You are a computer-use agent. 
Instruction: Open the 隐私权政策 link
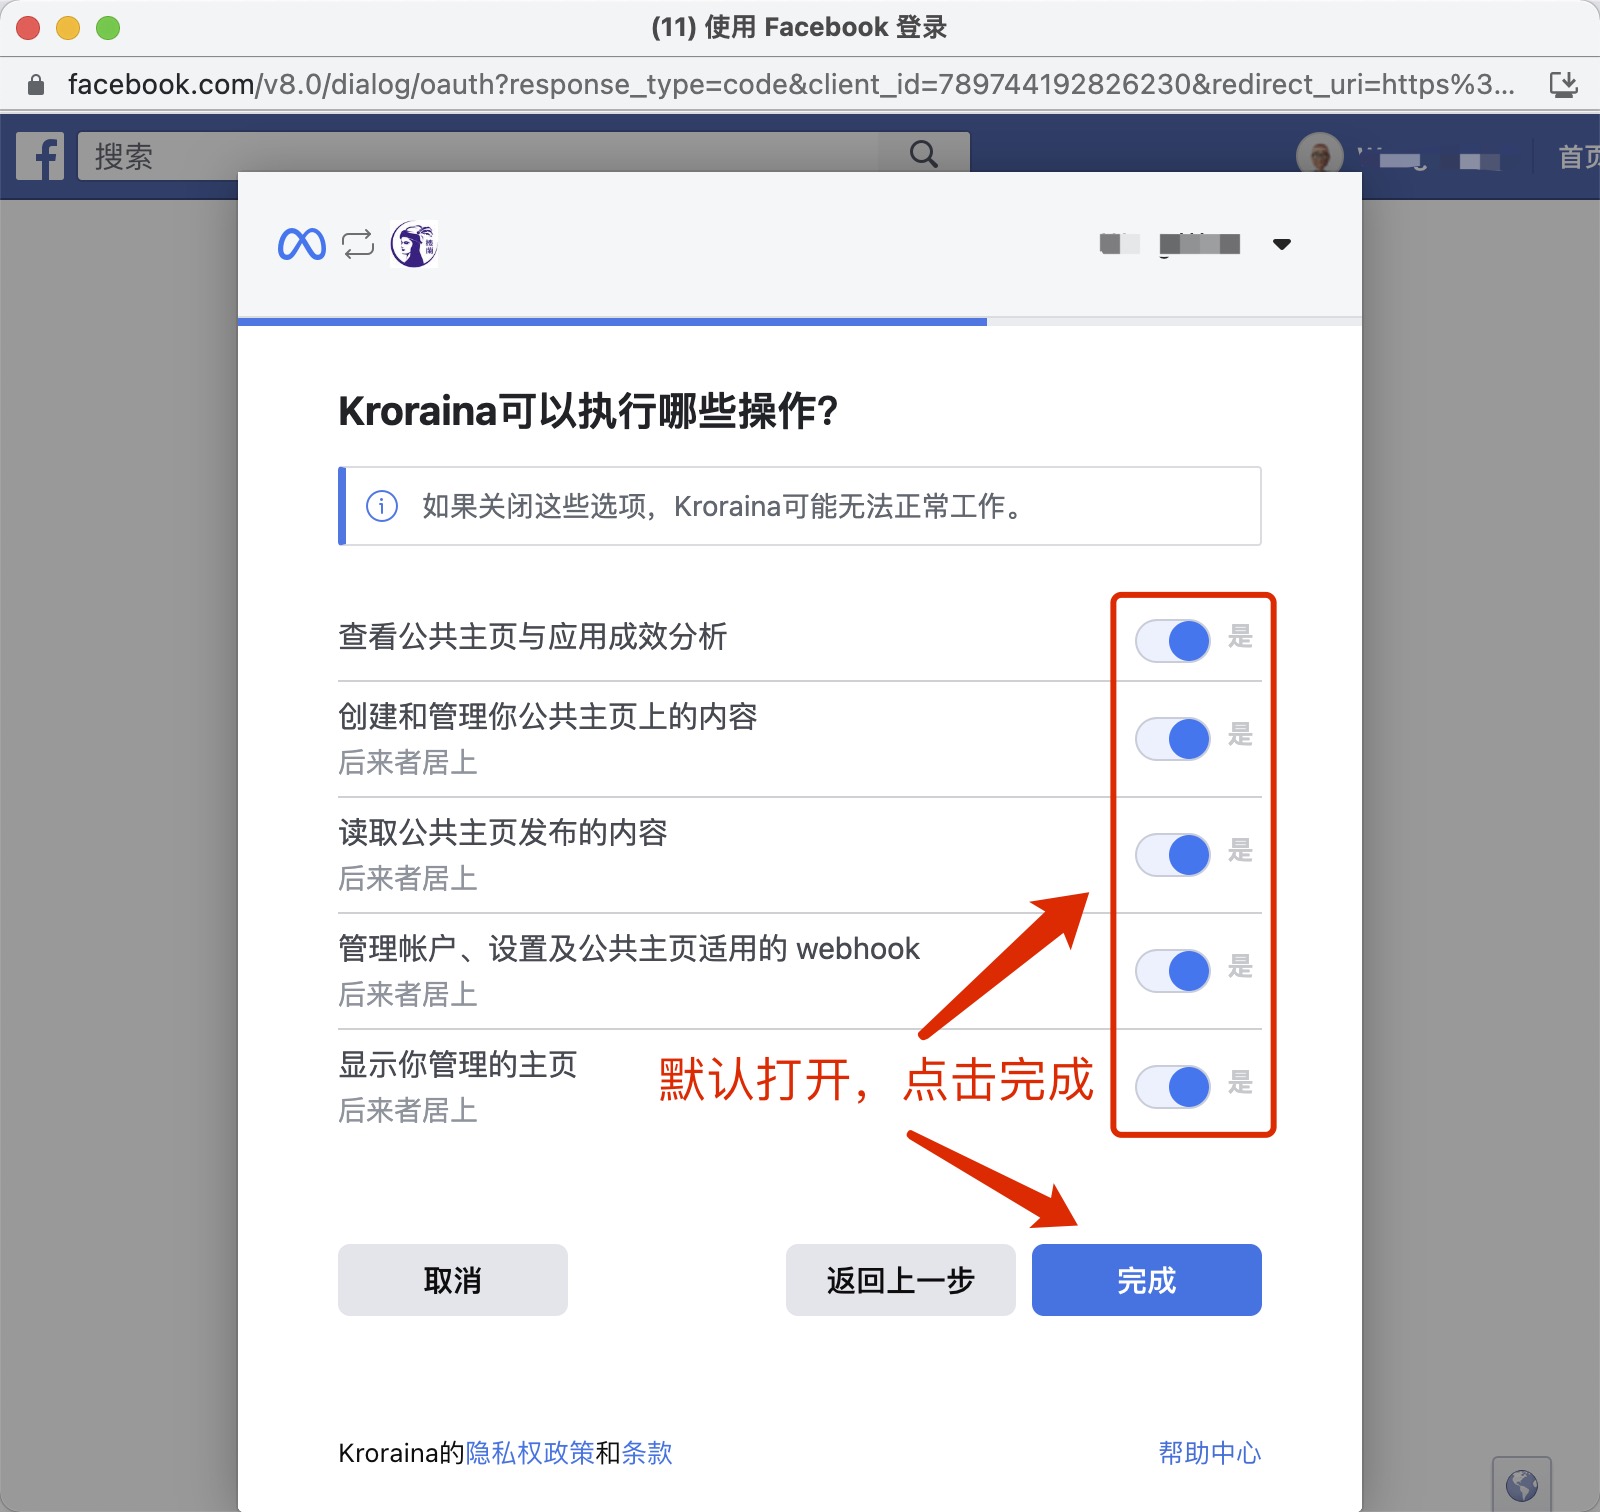click(x=530, y=1453)
